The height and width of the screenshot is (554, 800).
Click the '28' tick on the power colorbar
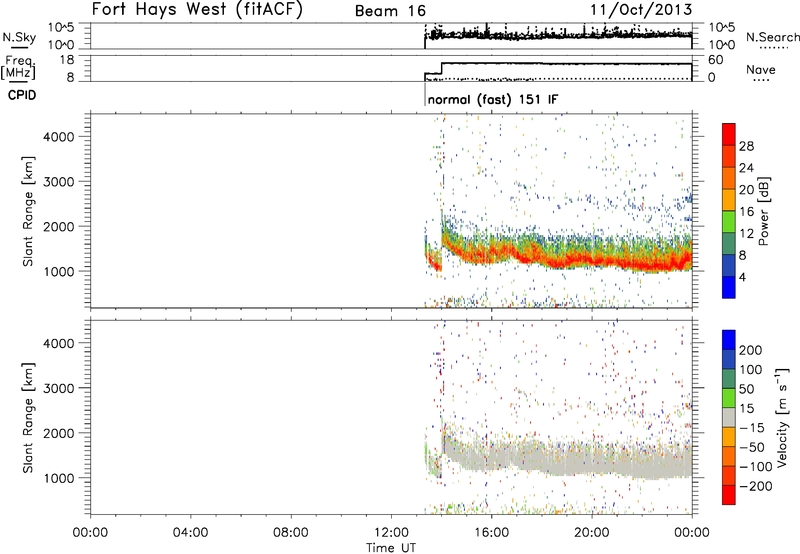click(x=746, y=146)
